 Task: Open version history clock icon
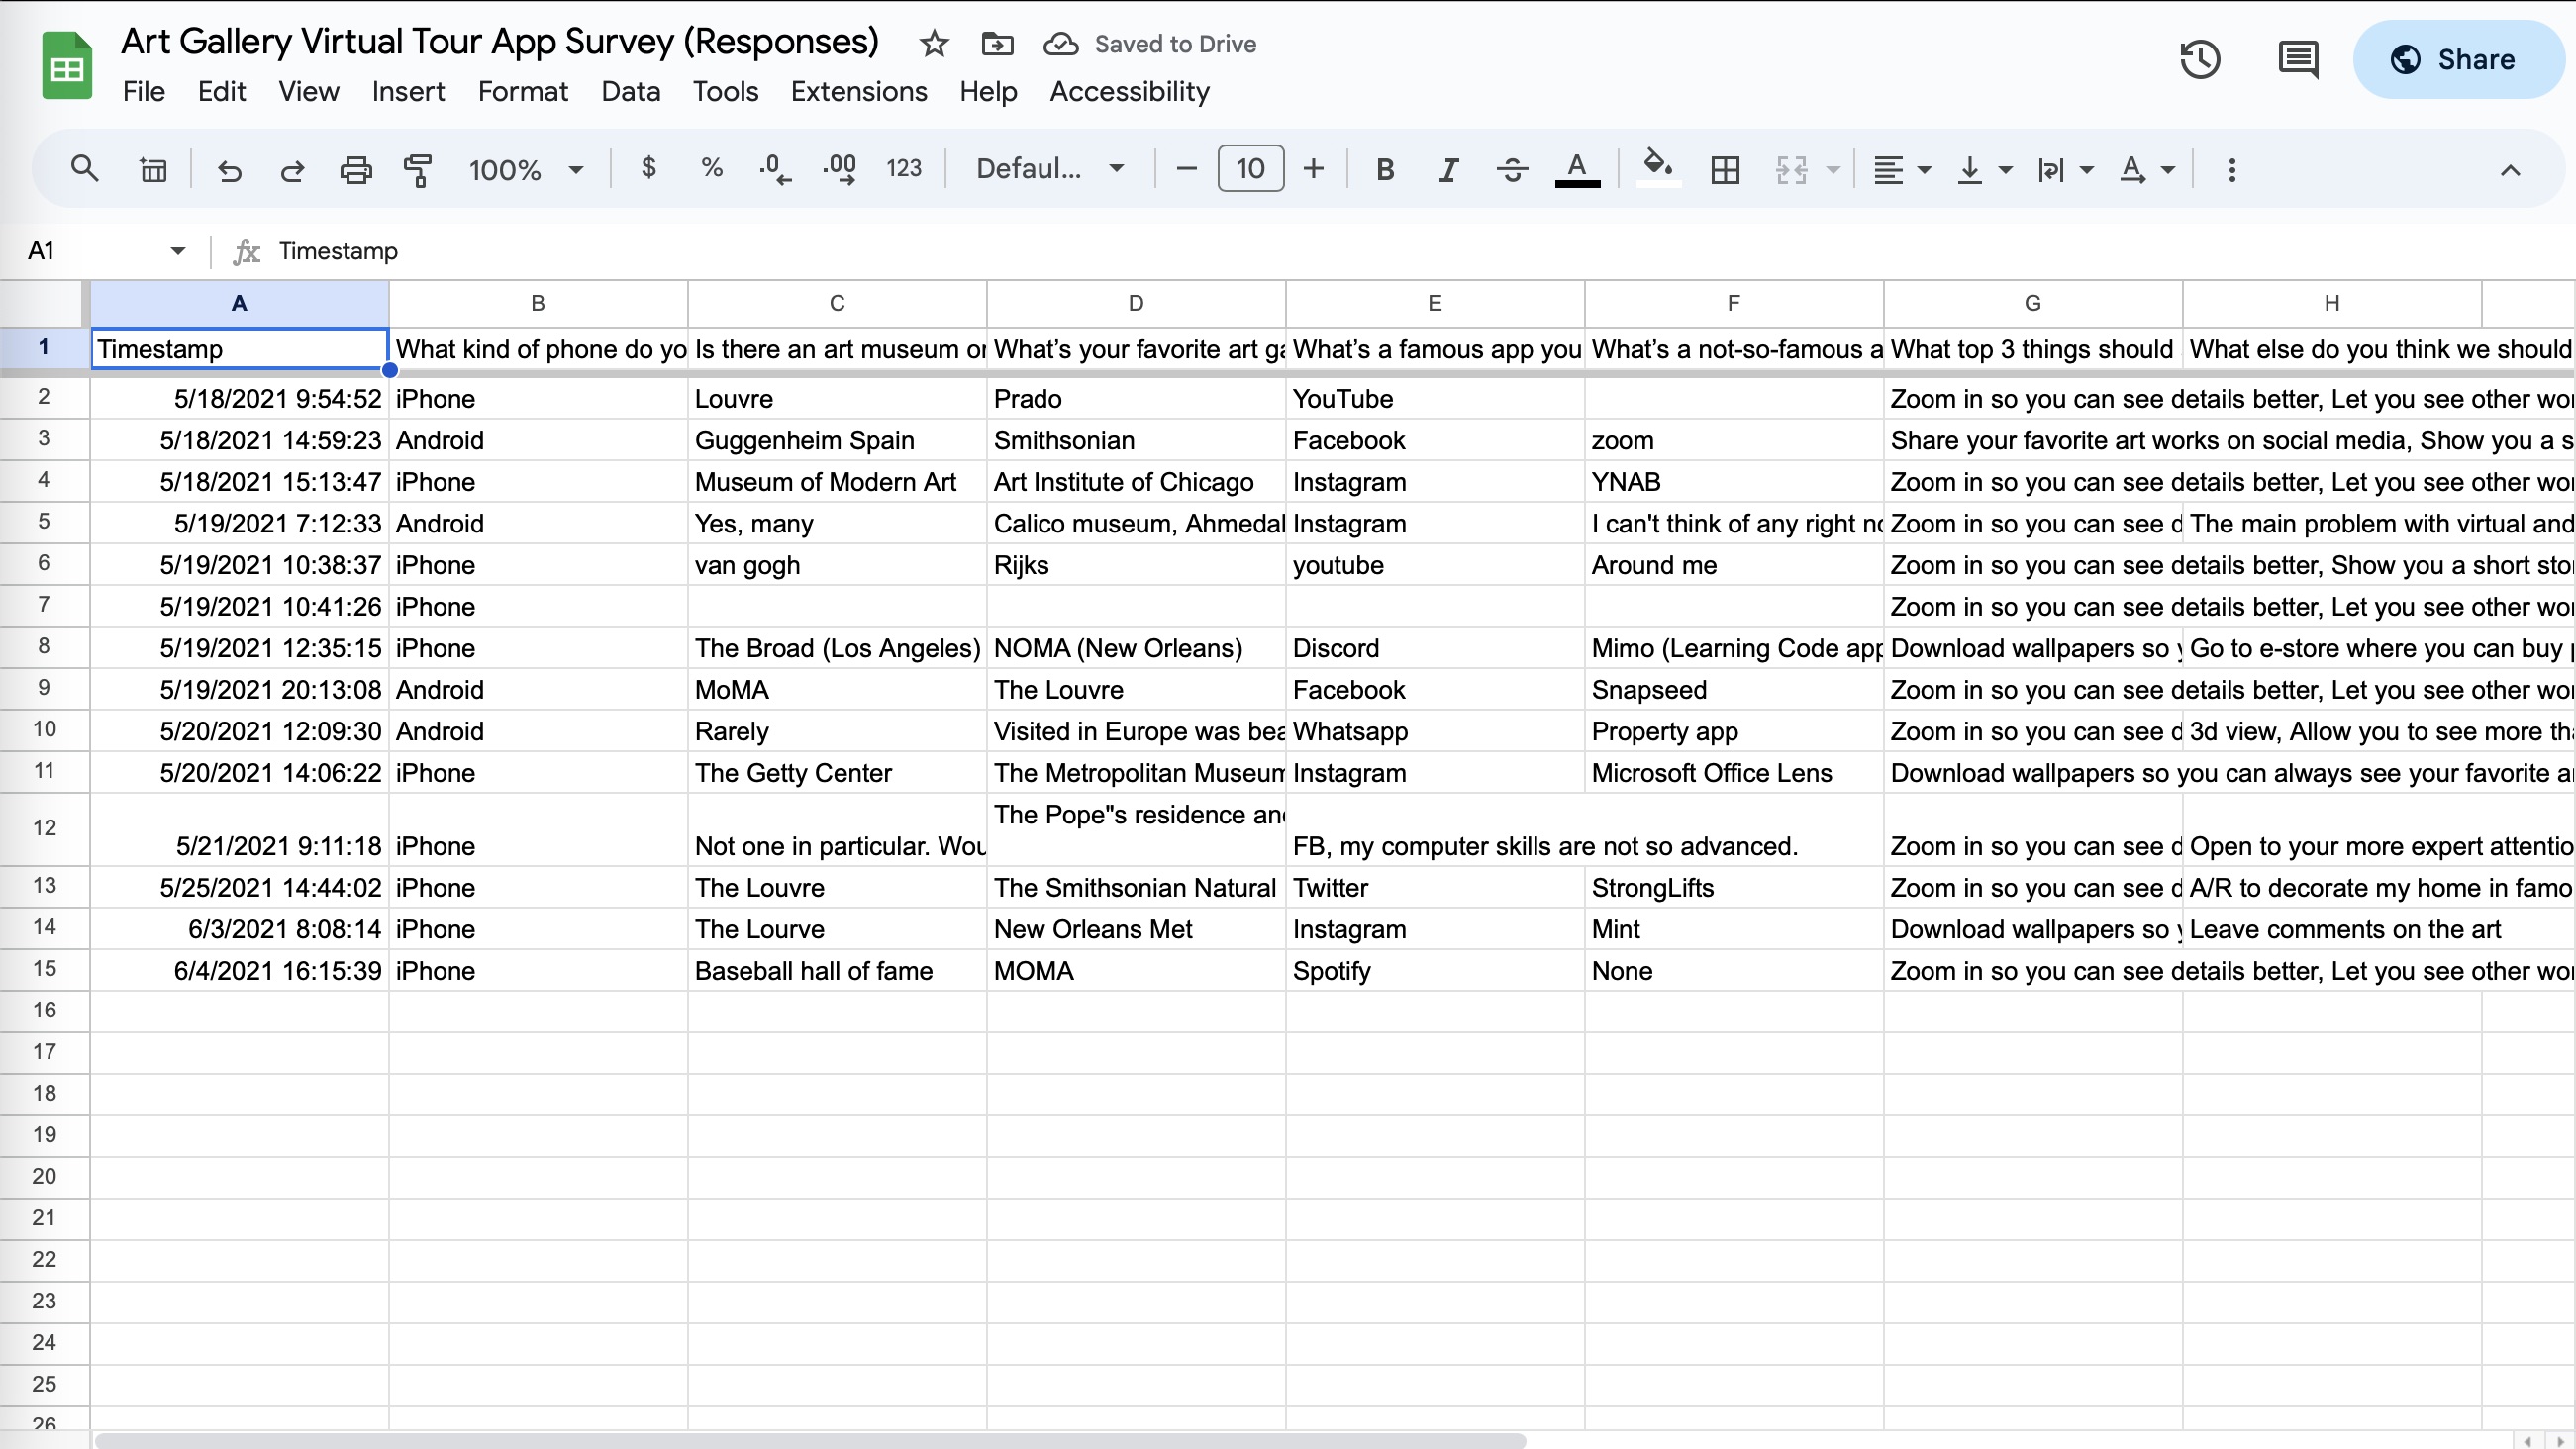click(x=2200, y=59)
